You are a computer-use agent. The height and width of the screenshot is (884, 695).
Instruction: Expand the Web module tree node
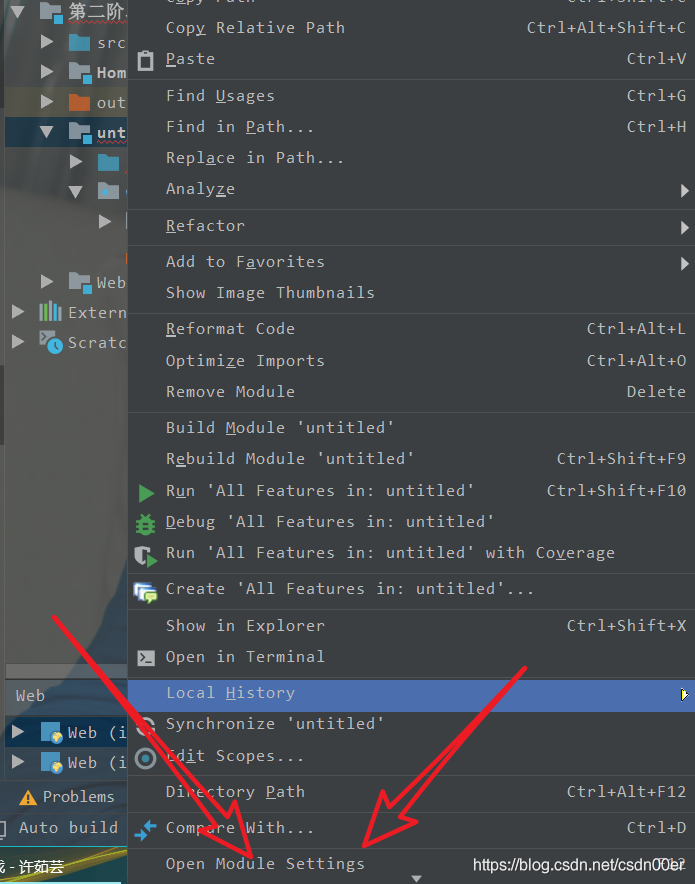(x=47, y=281)
